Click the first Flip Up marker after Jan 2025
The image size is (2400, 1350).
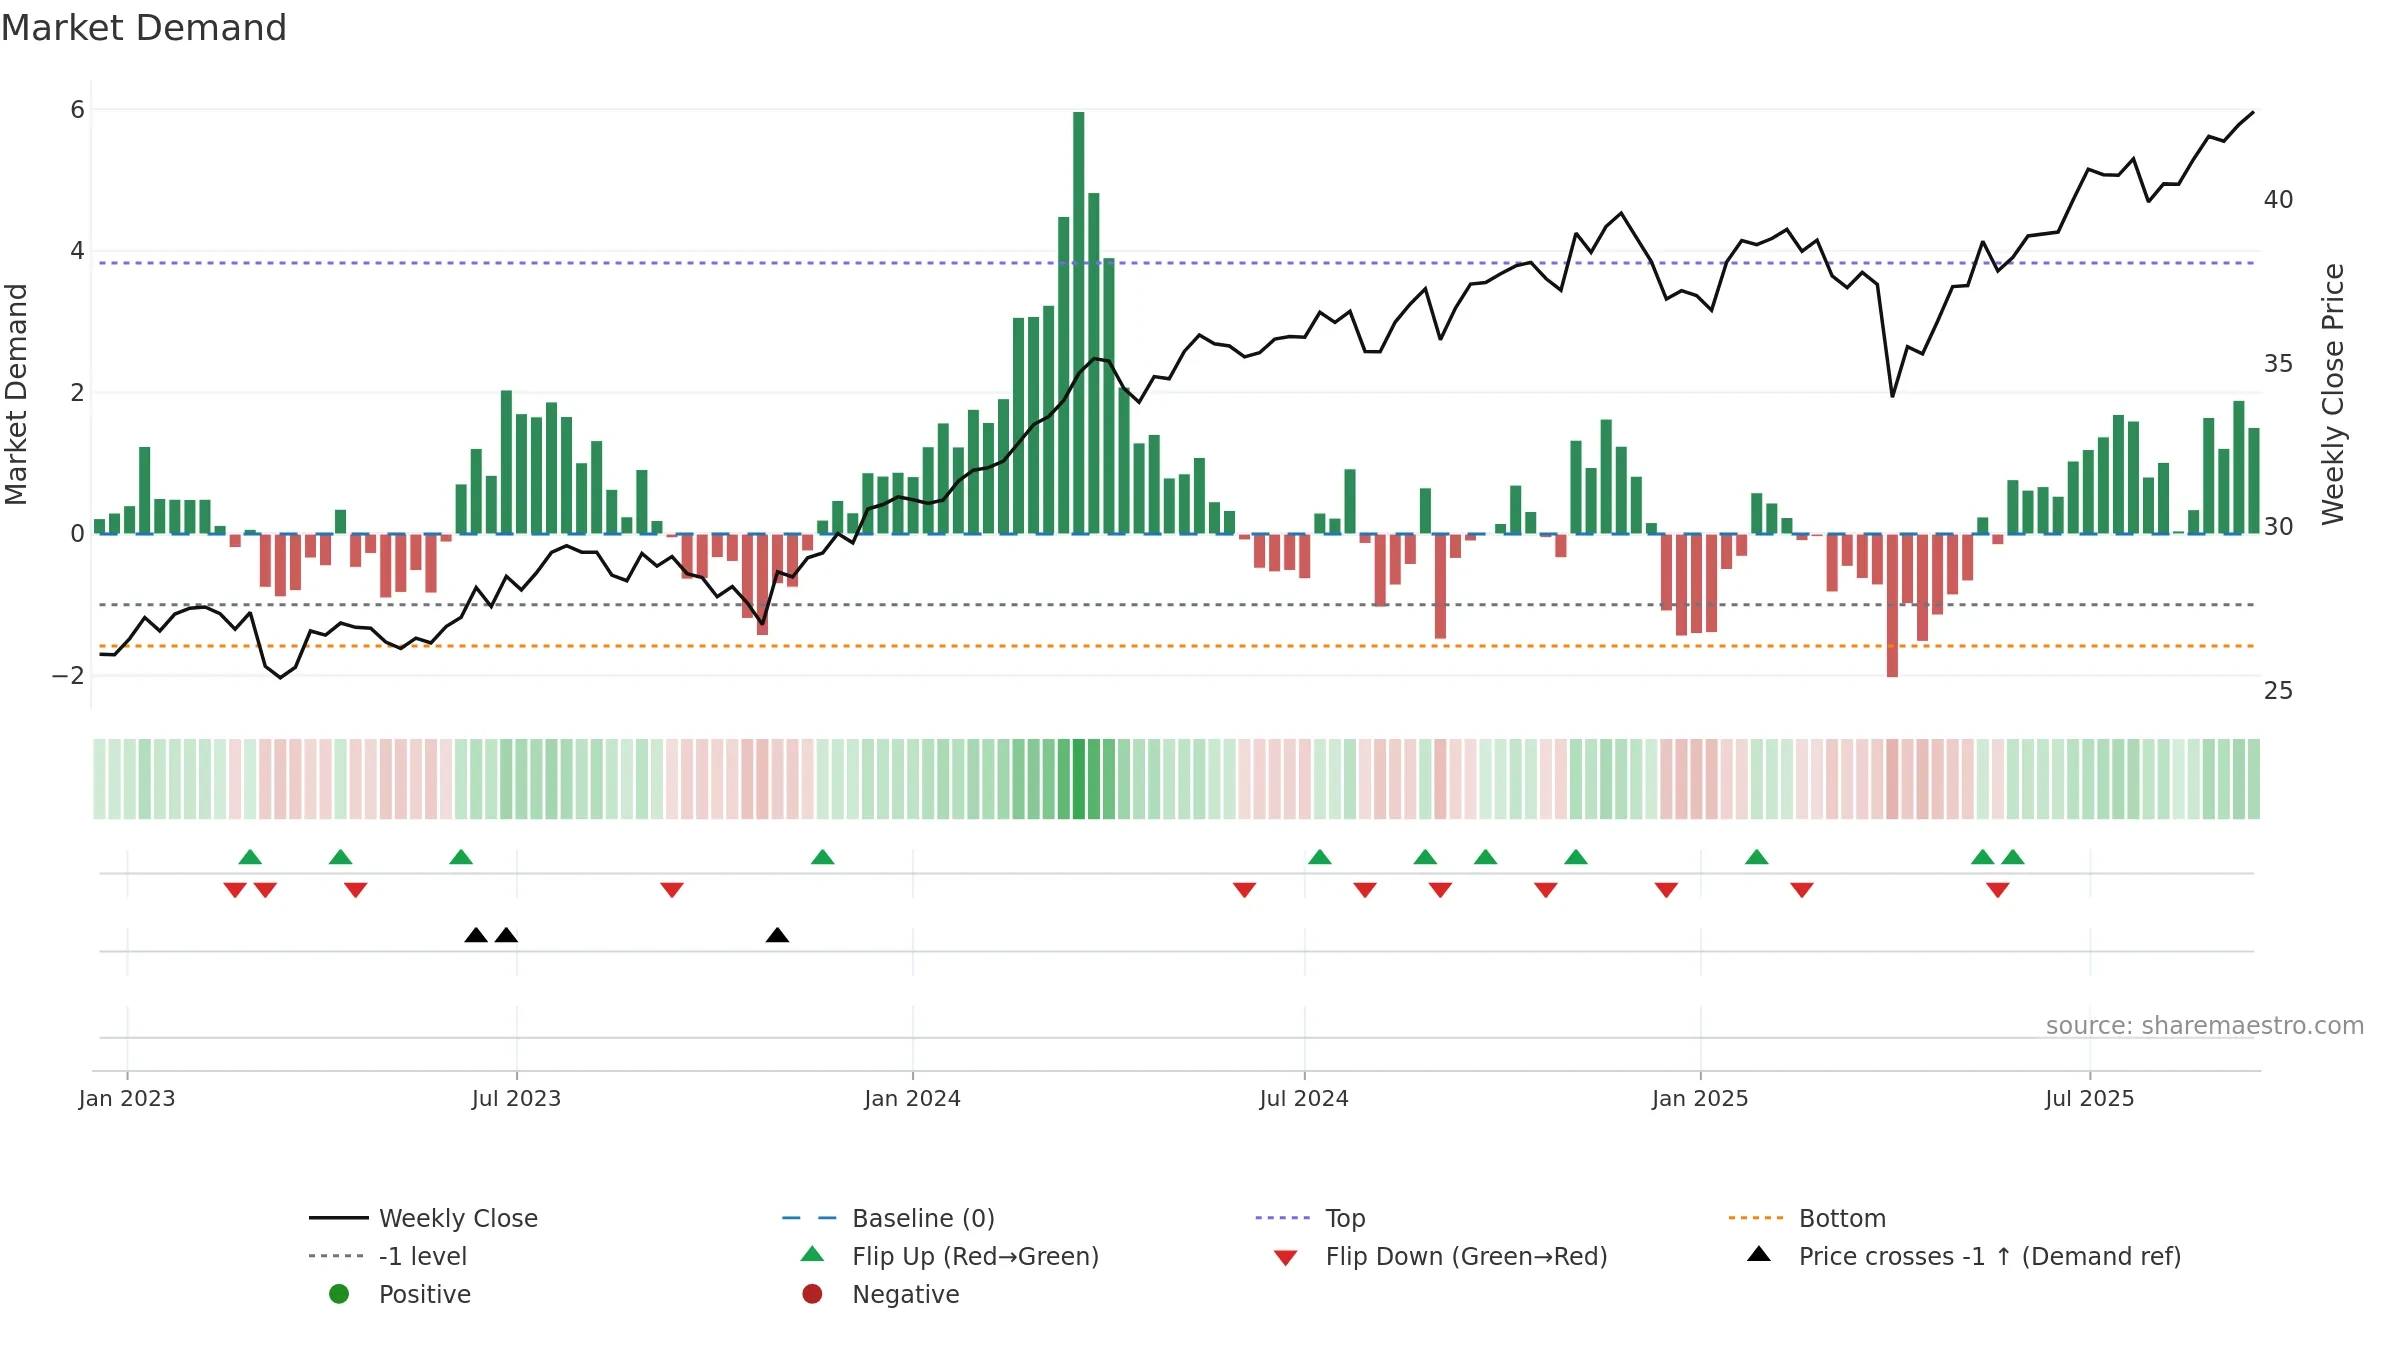[1757, 857]
